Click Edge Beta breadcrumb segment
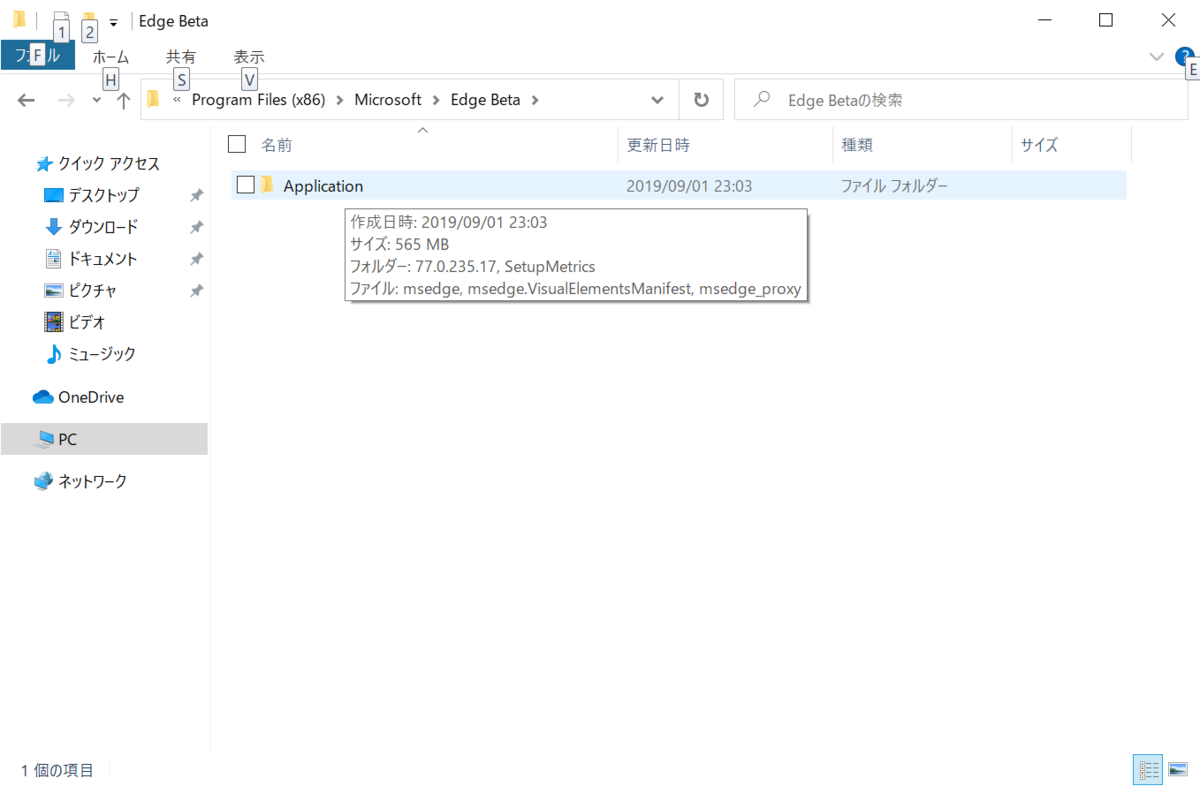Screen dimensions: 1200x786 (485, 100)
